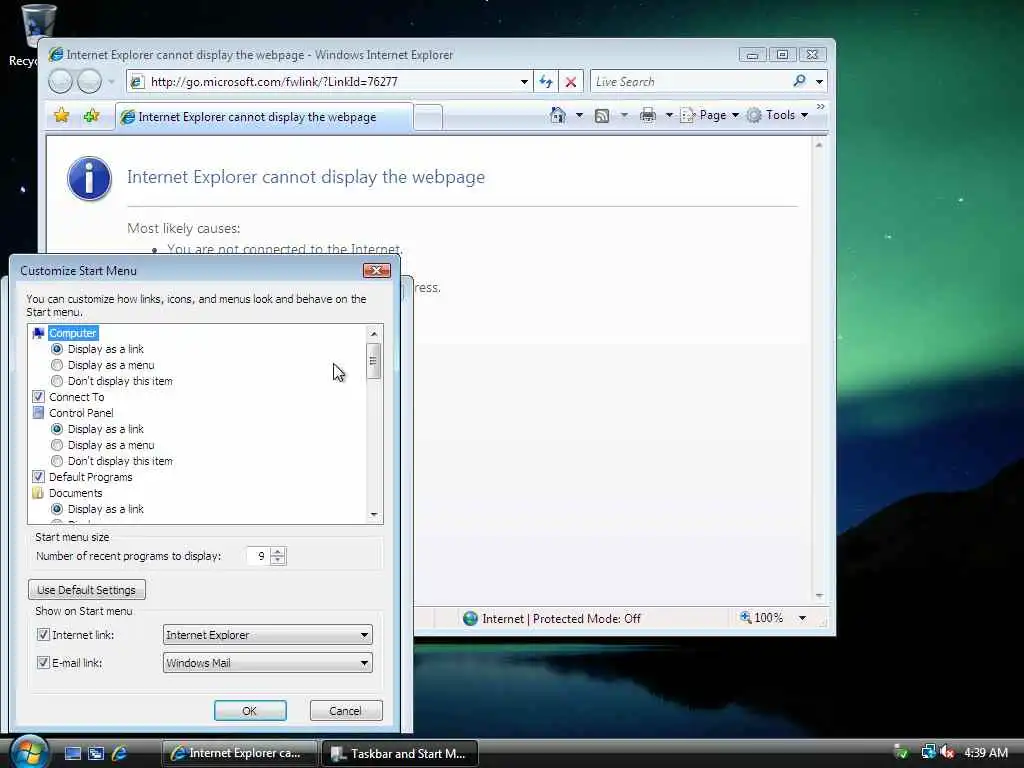The width and height of the screenshot is (1024, 768).
Task: Decrease number of recent programs
Action: (279, 560)
